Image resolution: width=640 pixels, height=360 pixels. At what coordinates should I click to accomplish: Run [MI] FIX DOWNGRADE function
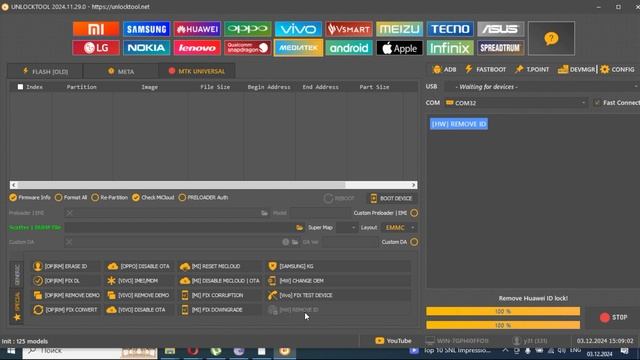click(x=220, y=310)
